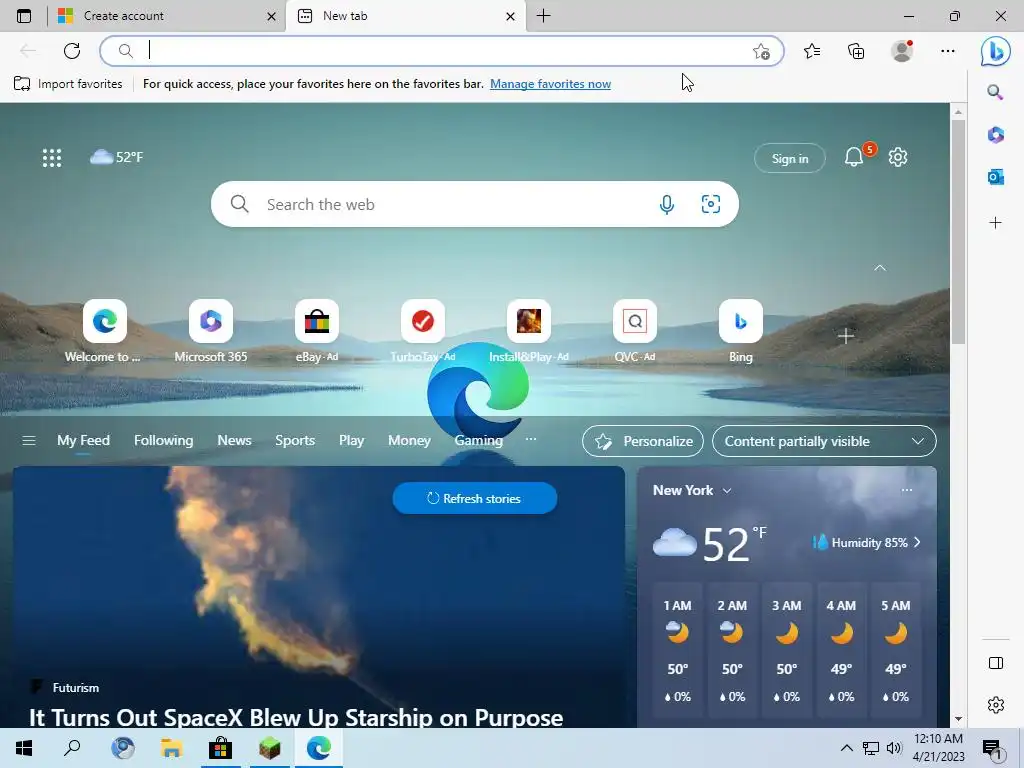The width and height of the screenshot is (1024, 768).
Task: Click the 52°F weather summary
Action: [x=116, y=157]
